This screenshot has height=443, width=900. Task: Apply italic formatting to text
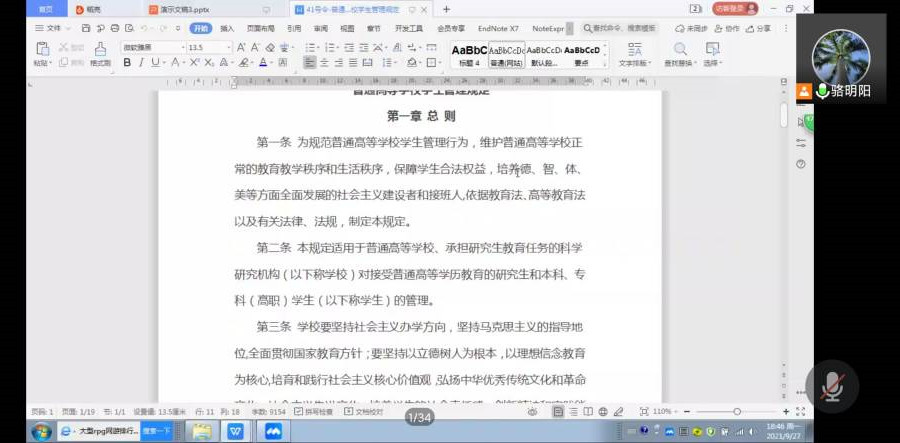point(141,62)
